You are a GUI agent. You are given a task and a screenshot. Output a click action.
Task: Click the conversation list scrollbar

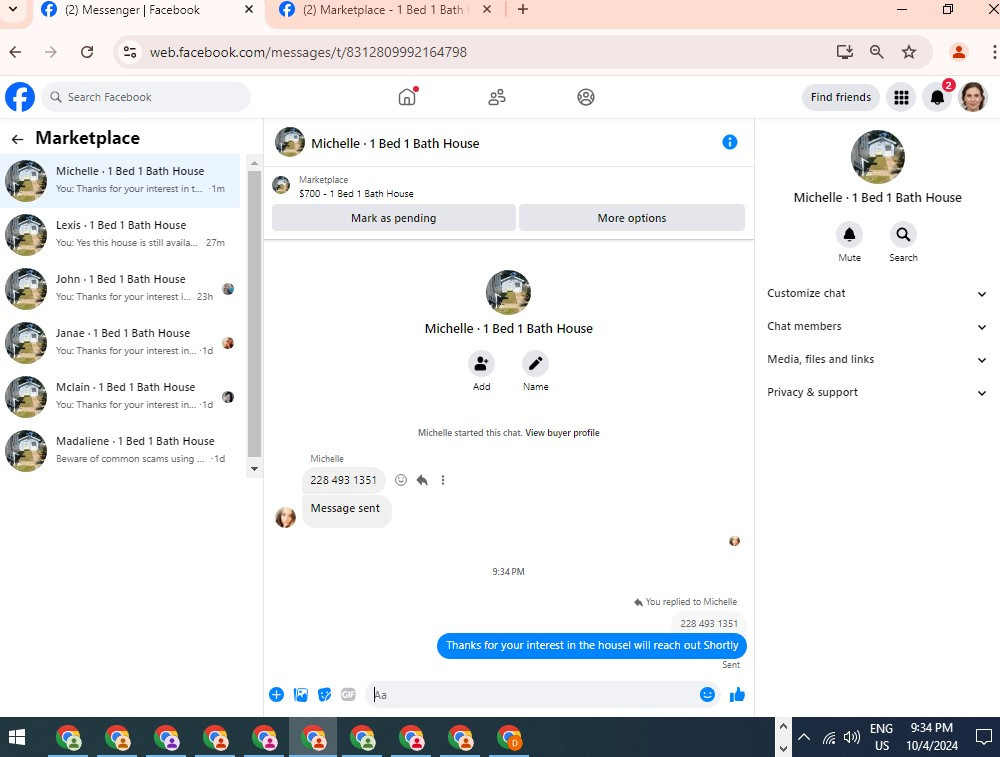(254, 314)
